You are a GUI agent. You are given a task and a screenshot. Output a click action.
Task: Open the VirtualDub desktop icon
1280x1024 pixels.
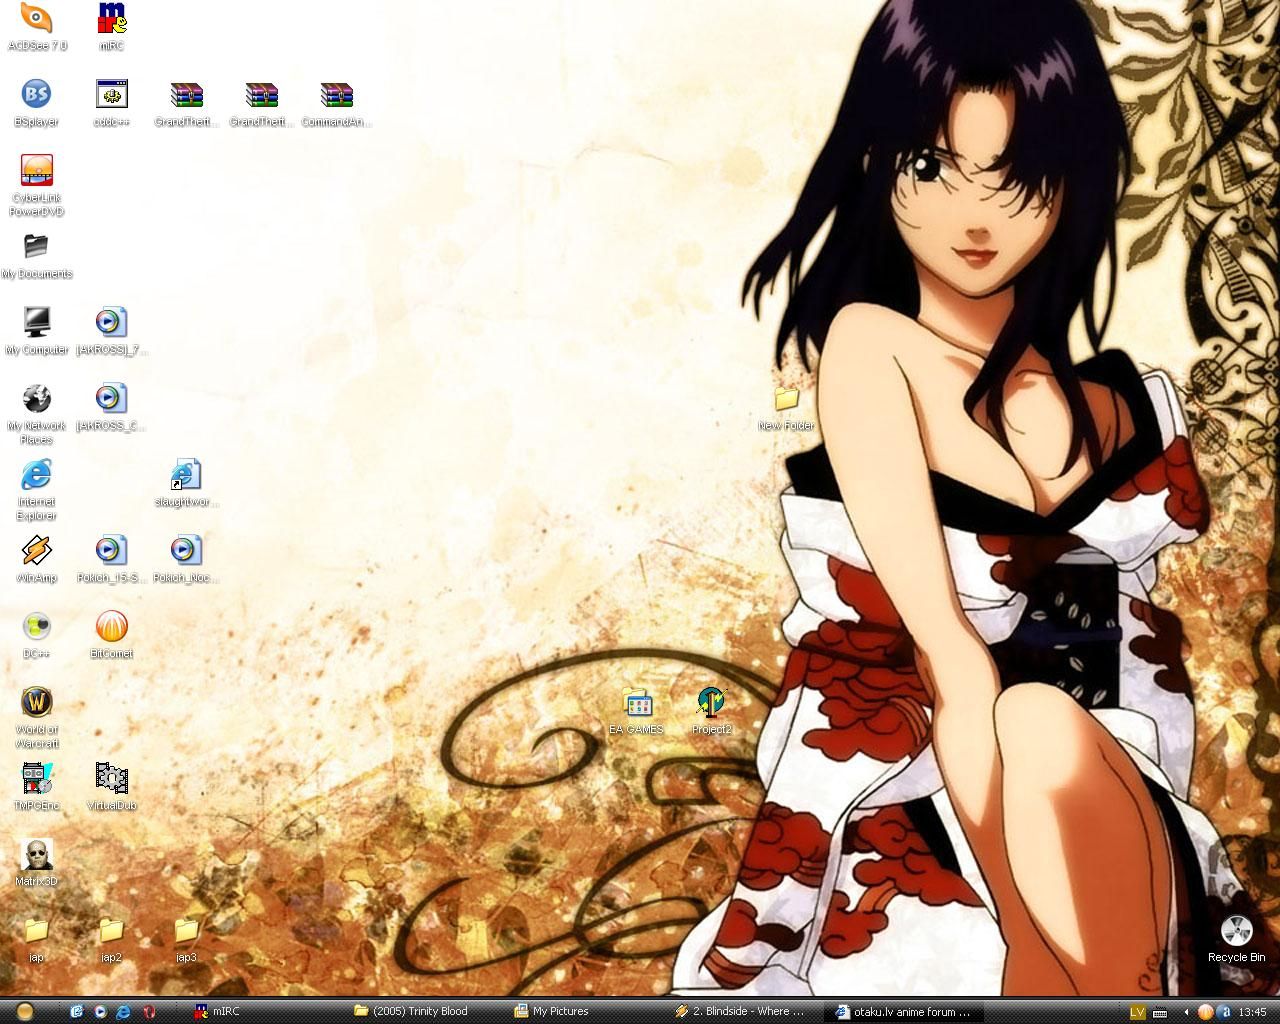point(112,787)
